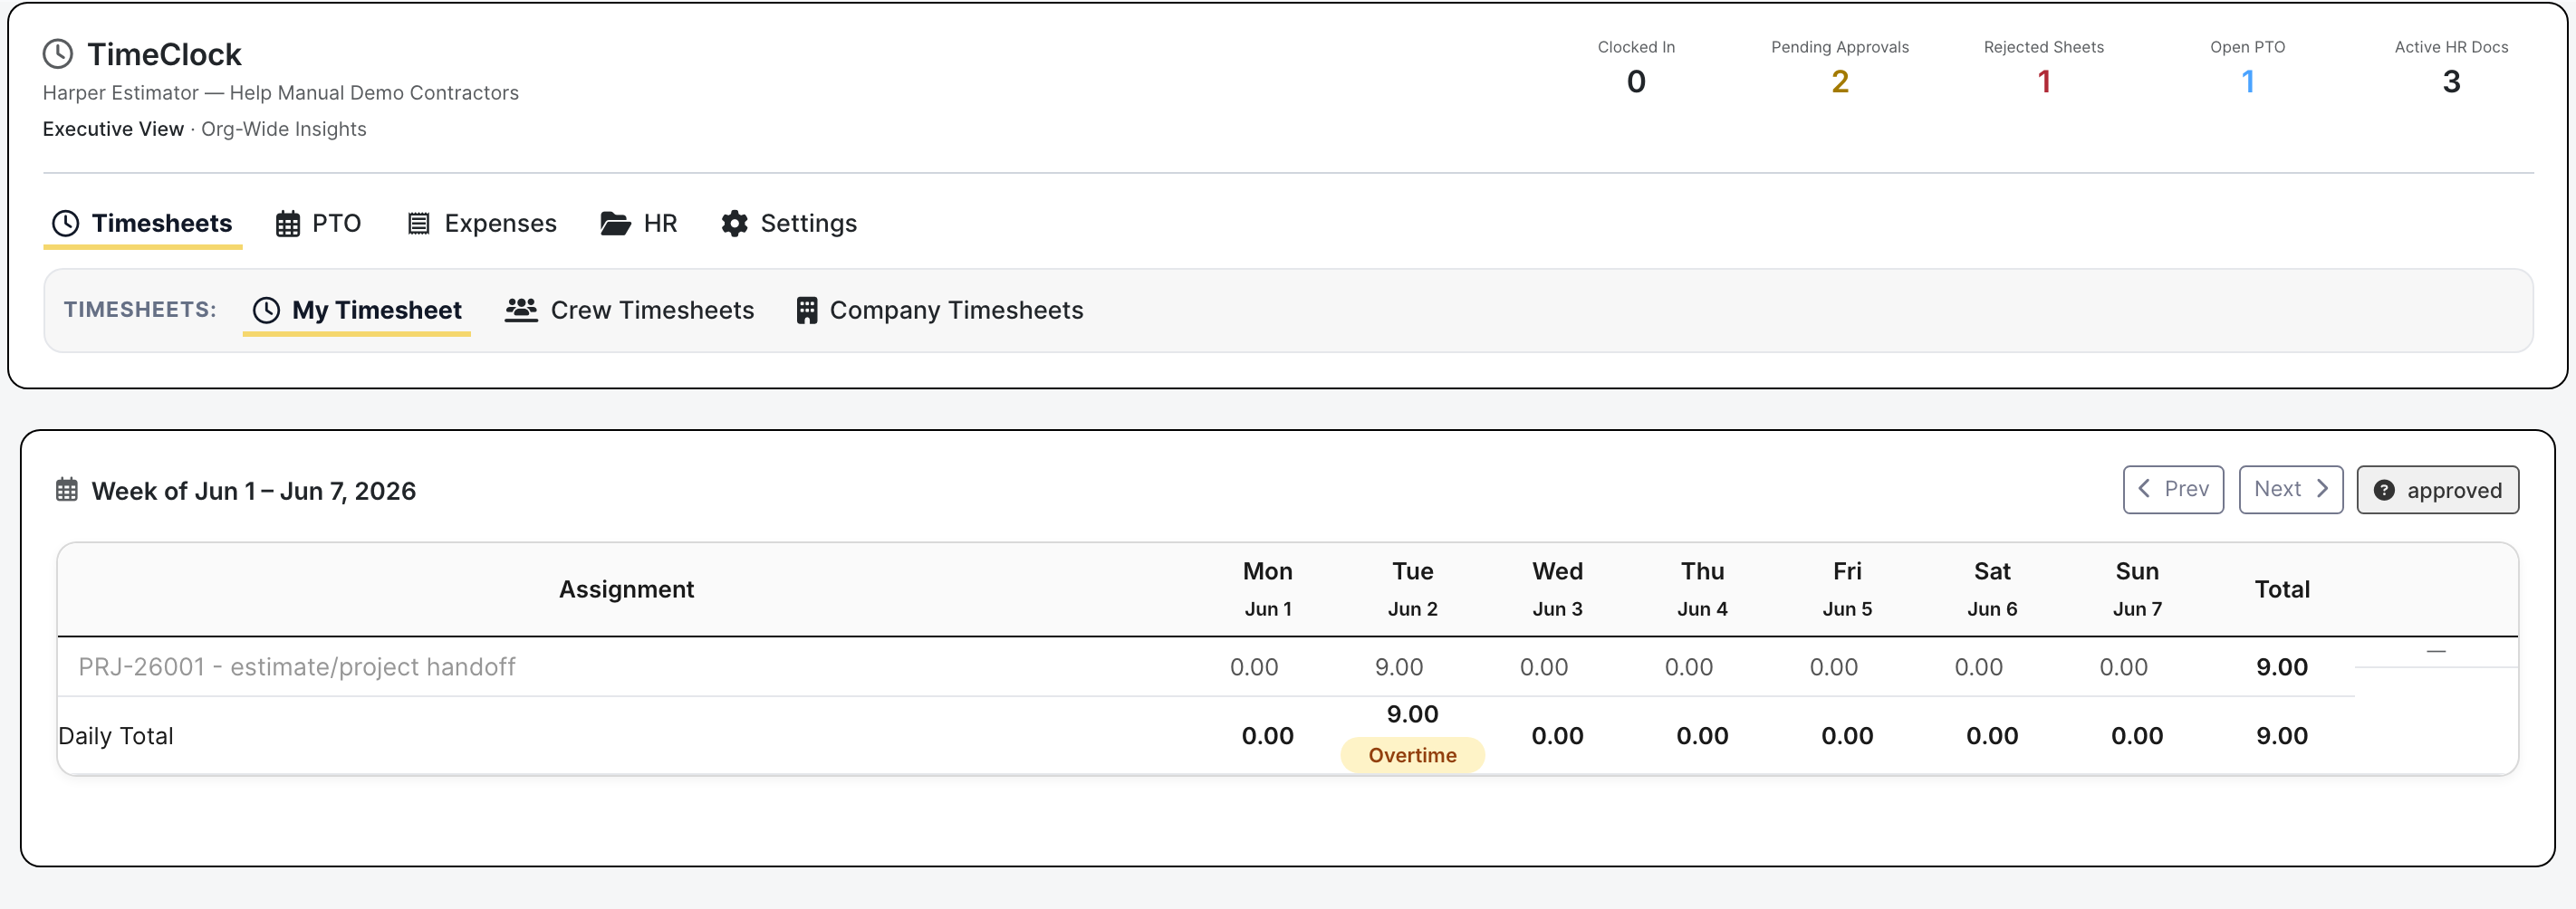Open the Timesheets tab
The image size is (2576, 909).
[x=142, y=223]
